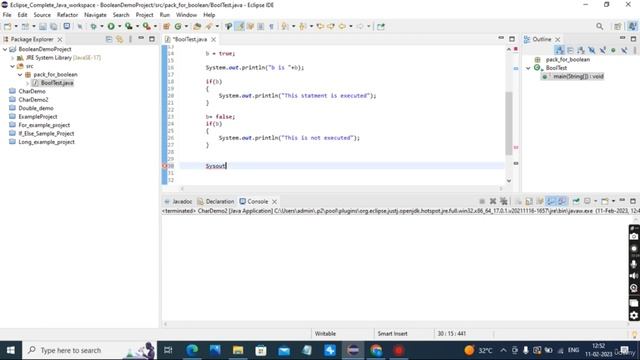This screenshot has height=360, width=640.
Task: Click the Save toolbar icon
Action: pyautogui.click(x=43, y=27)
